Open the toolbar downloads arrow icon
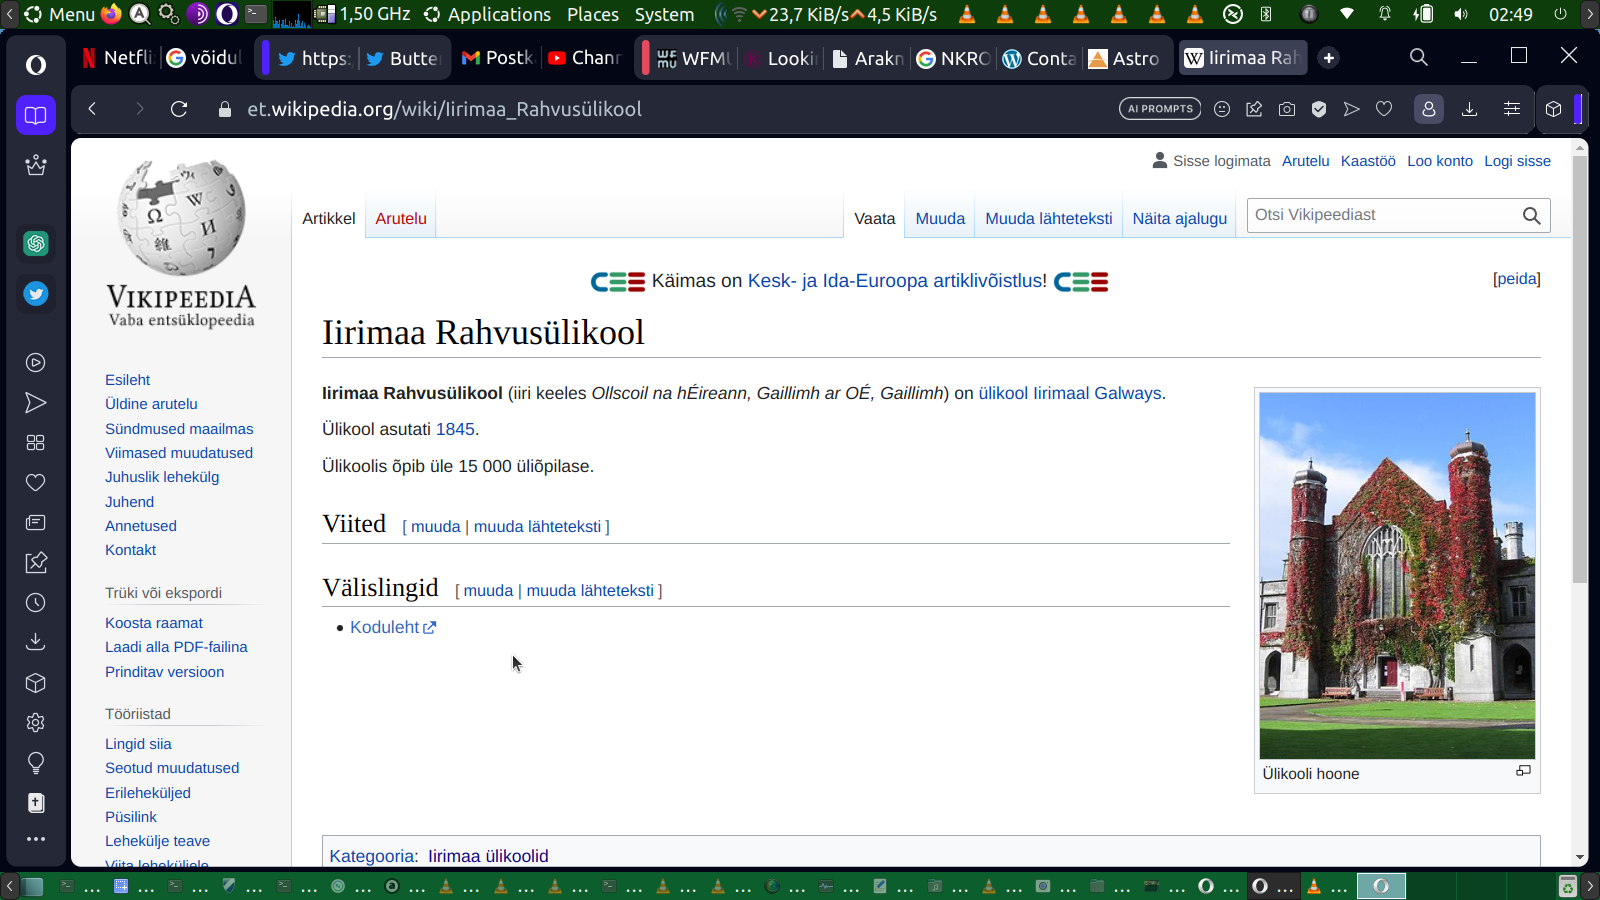 point(1469,109)
